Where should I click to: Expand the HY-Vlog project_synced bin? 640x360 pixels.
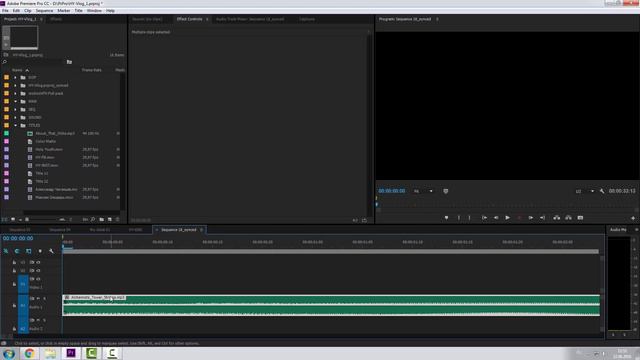coord(16,86)
